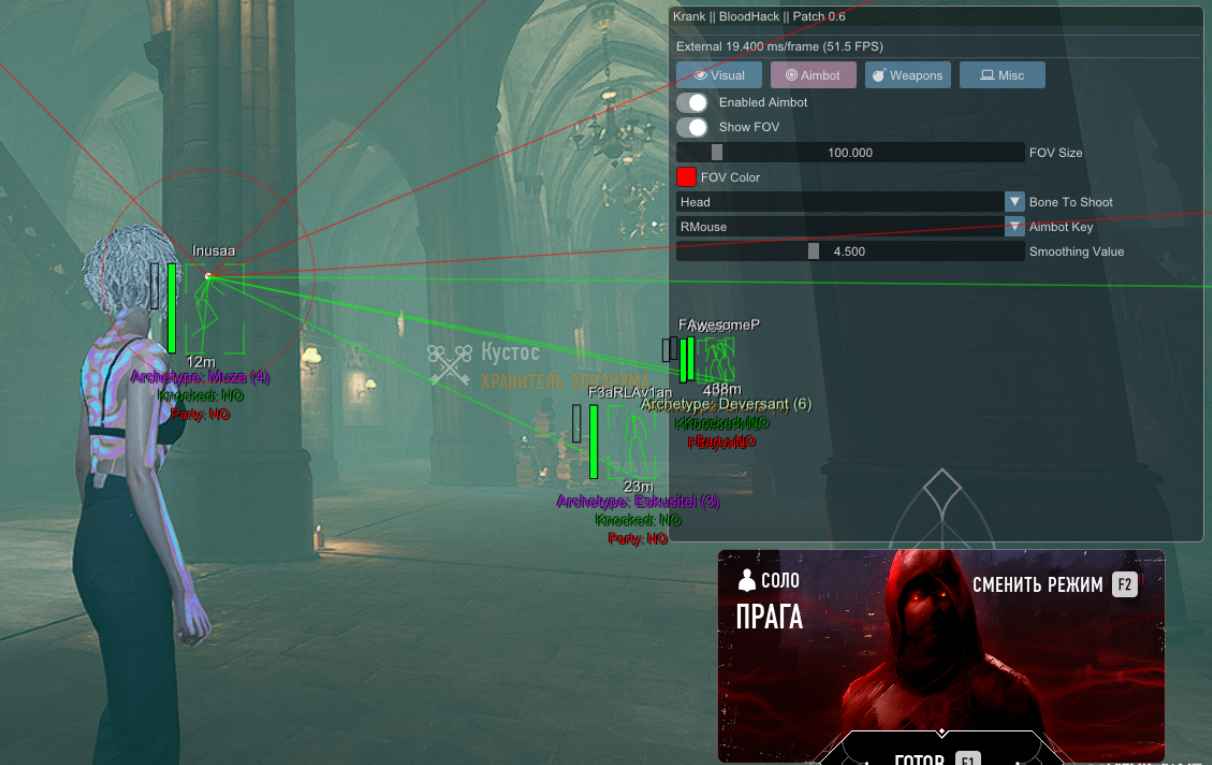
Task: Click the bomb icon on the Weapons tab
Action: click(x=879, y=74)
